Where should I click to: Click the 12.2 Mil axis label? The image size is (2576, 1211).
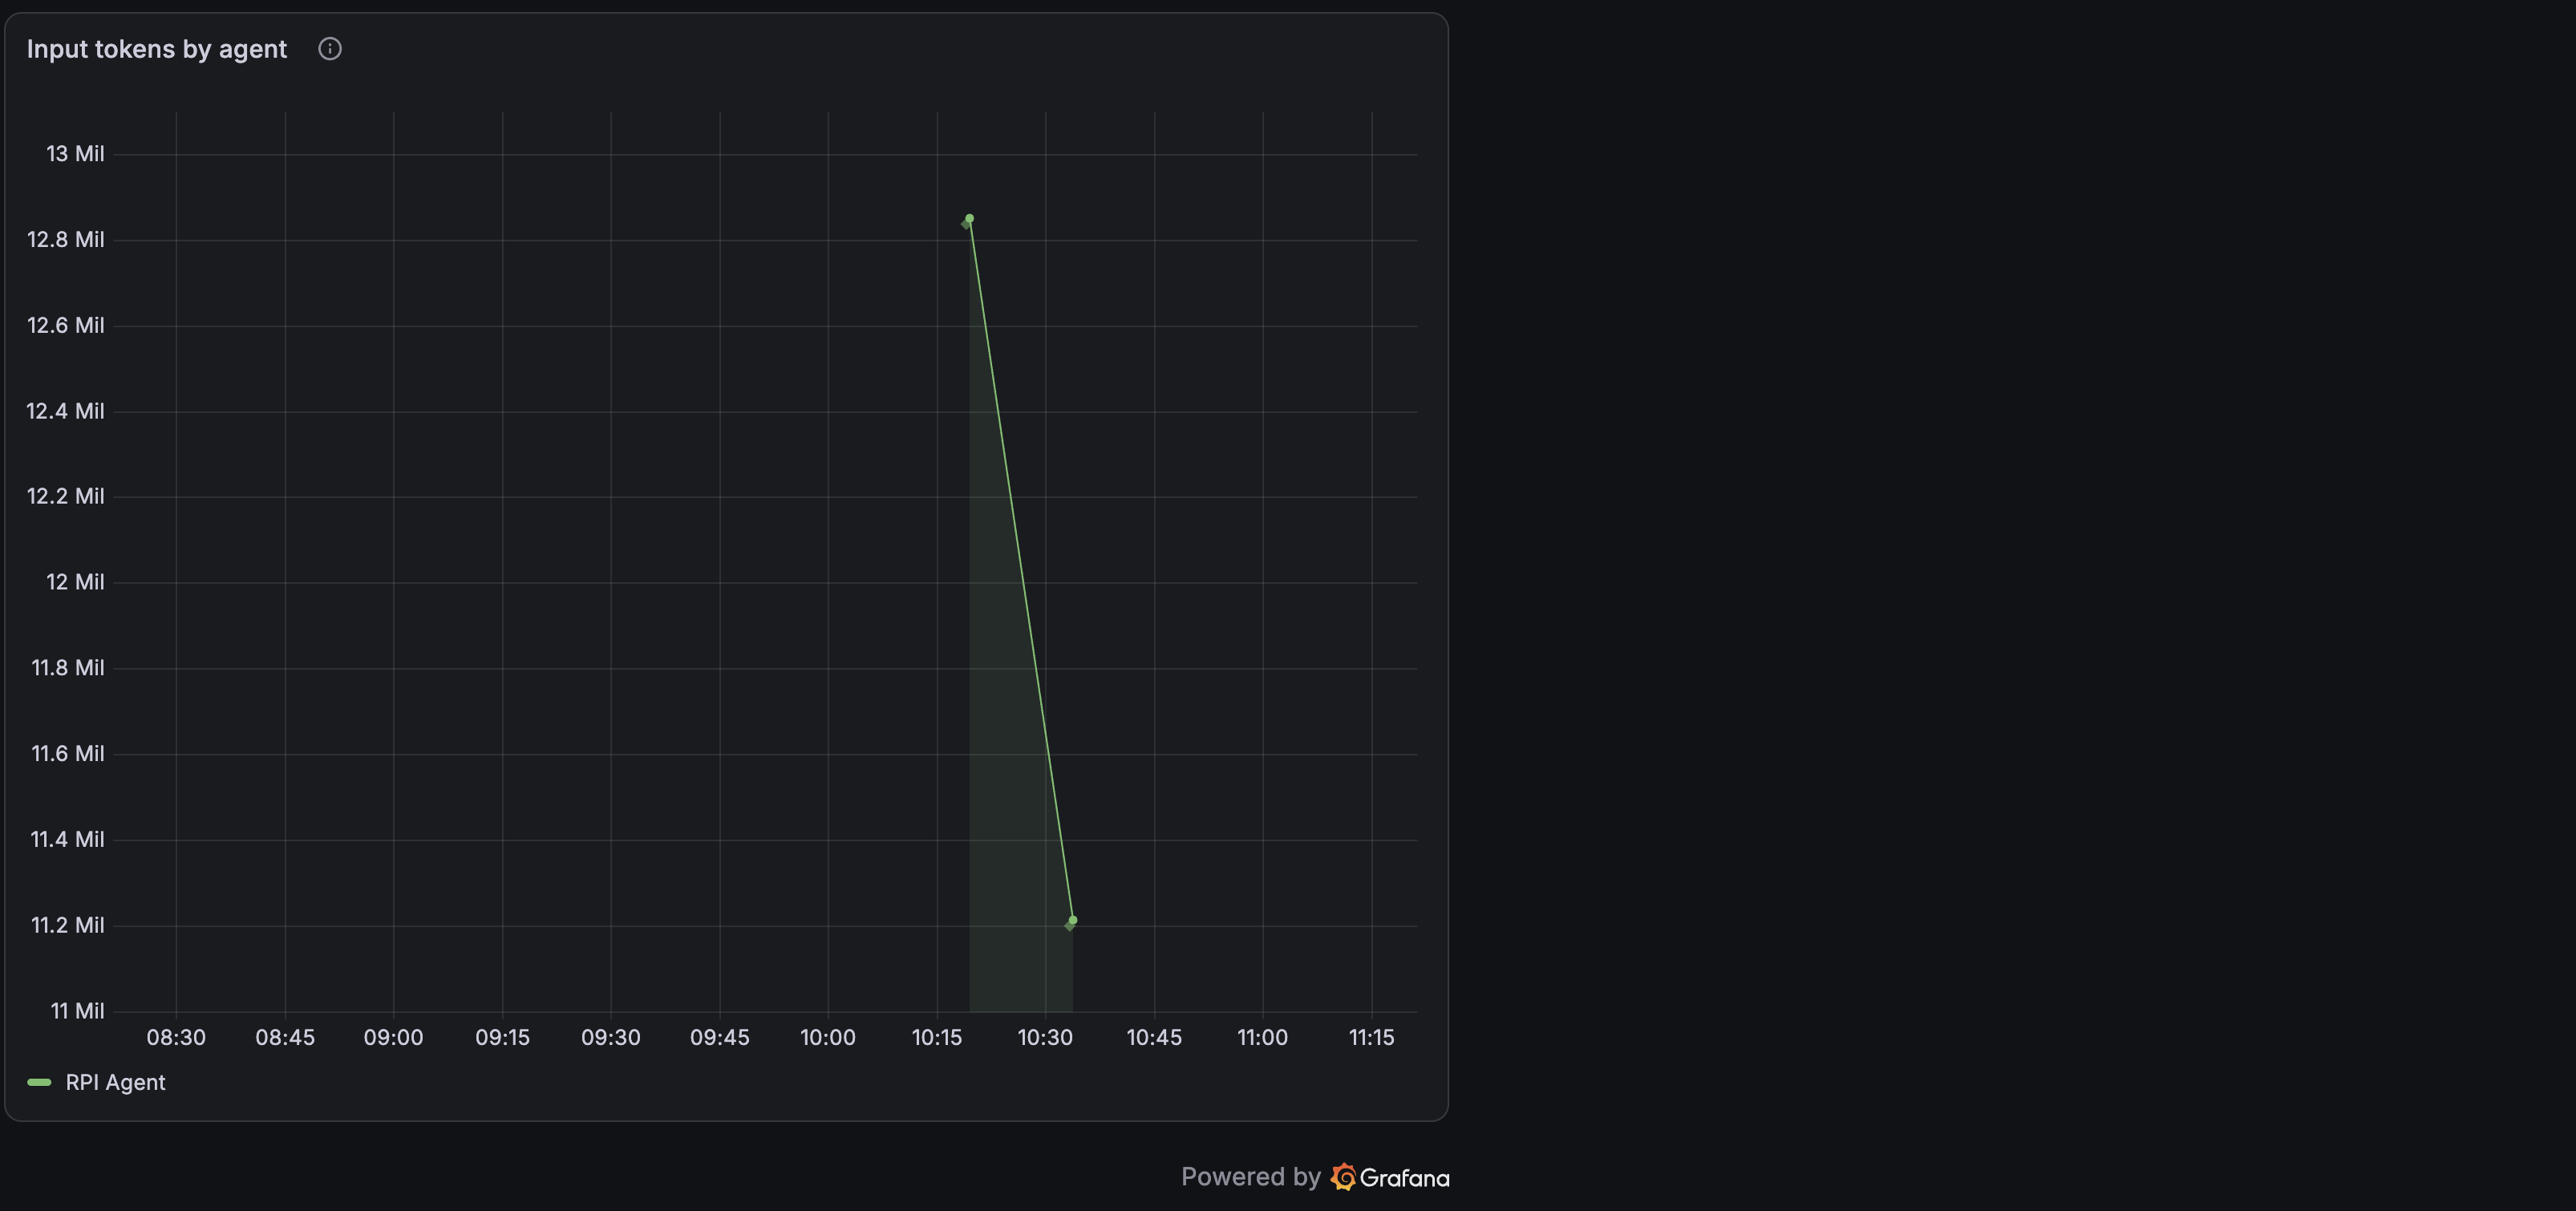coord(66,496)
